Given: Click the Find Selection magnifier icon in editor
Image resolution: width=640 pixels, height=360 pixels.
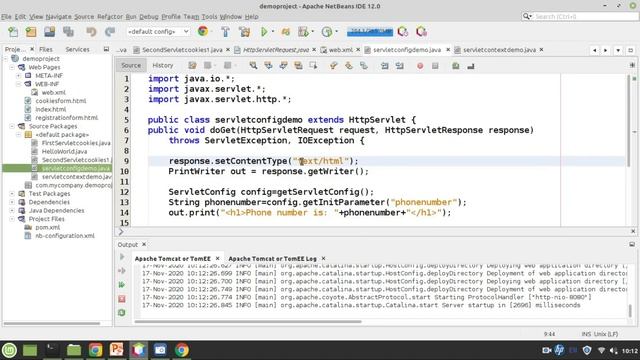Looking at the screenshot, I should coord(253,66).
